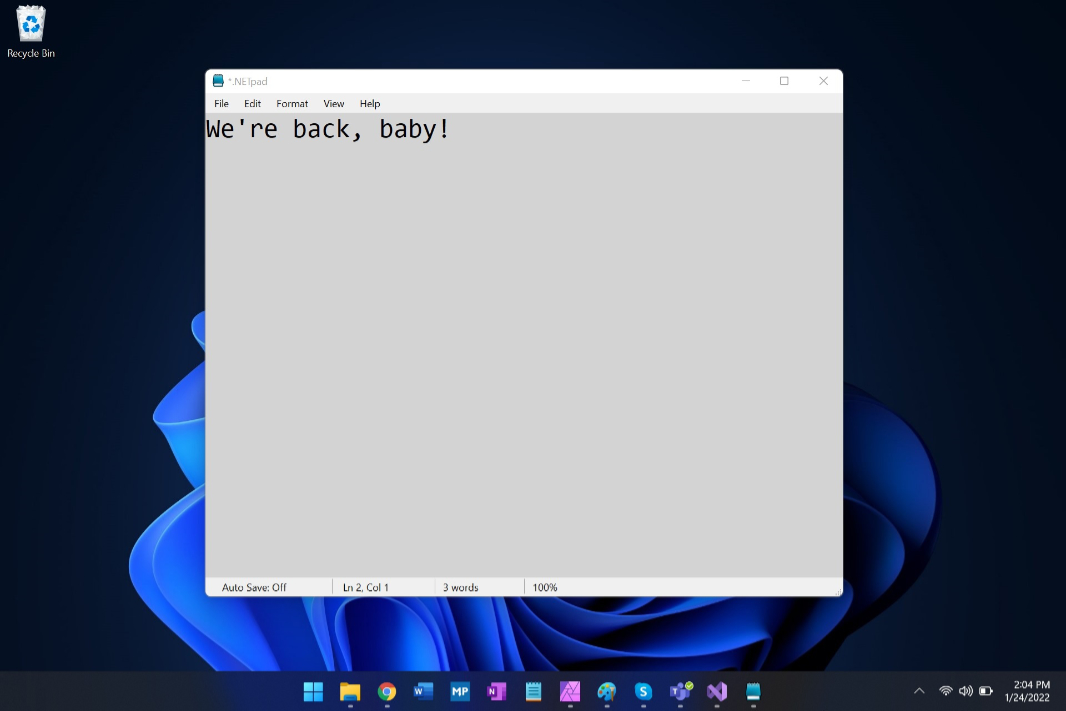Click the notepad app icon in title bar
This screenshot has width=1066, height=711.
[218, 81]
